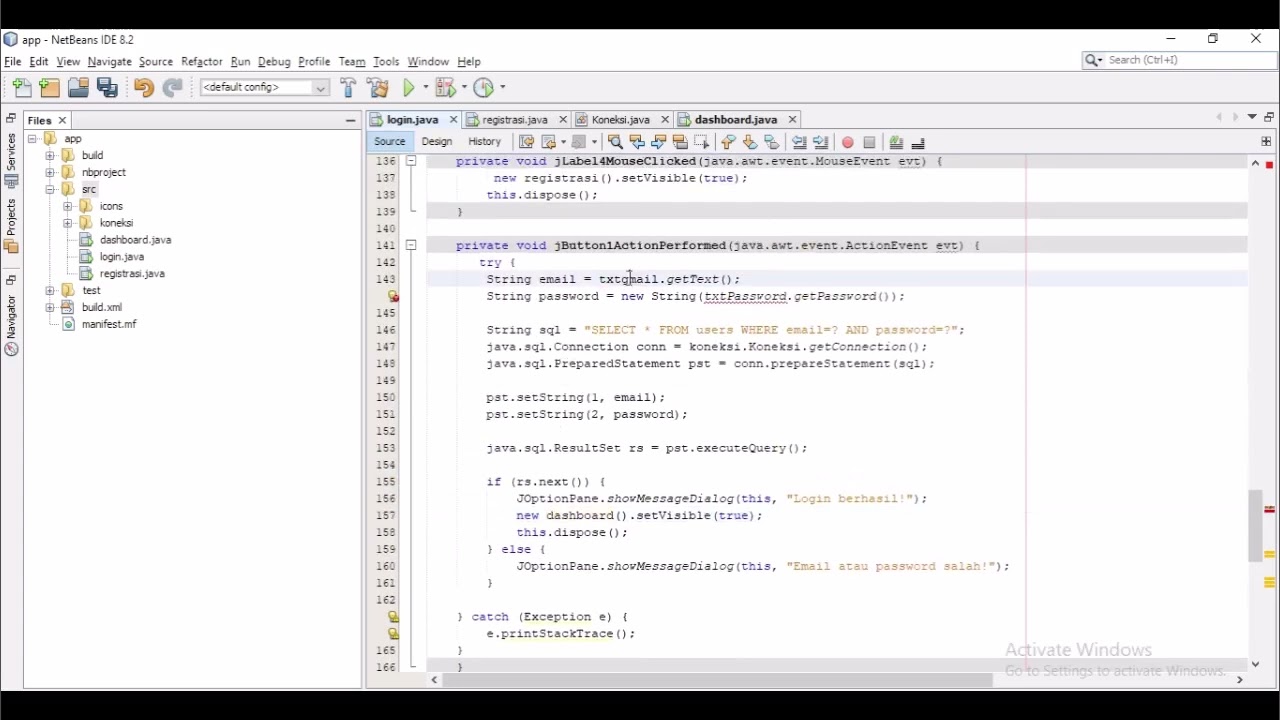The image size is (1280, 720).
Task: Expand the build folder node
Action: [x=50, y=156]
